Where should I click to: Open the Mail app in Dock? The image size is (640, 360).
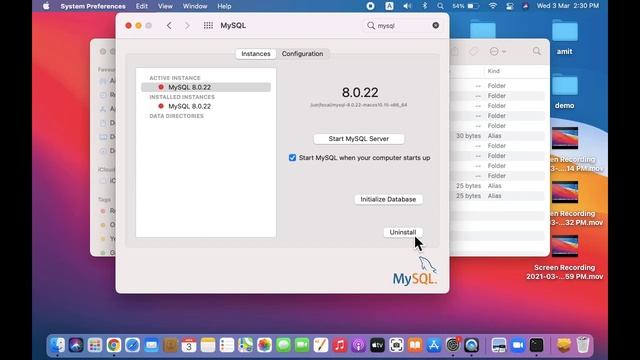point(151,345)
